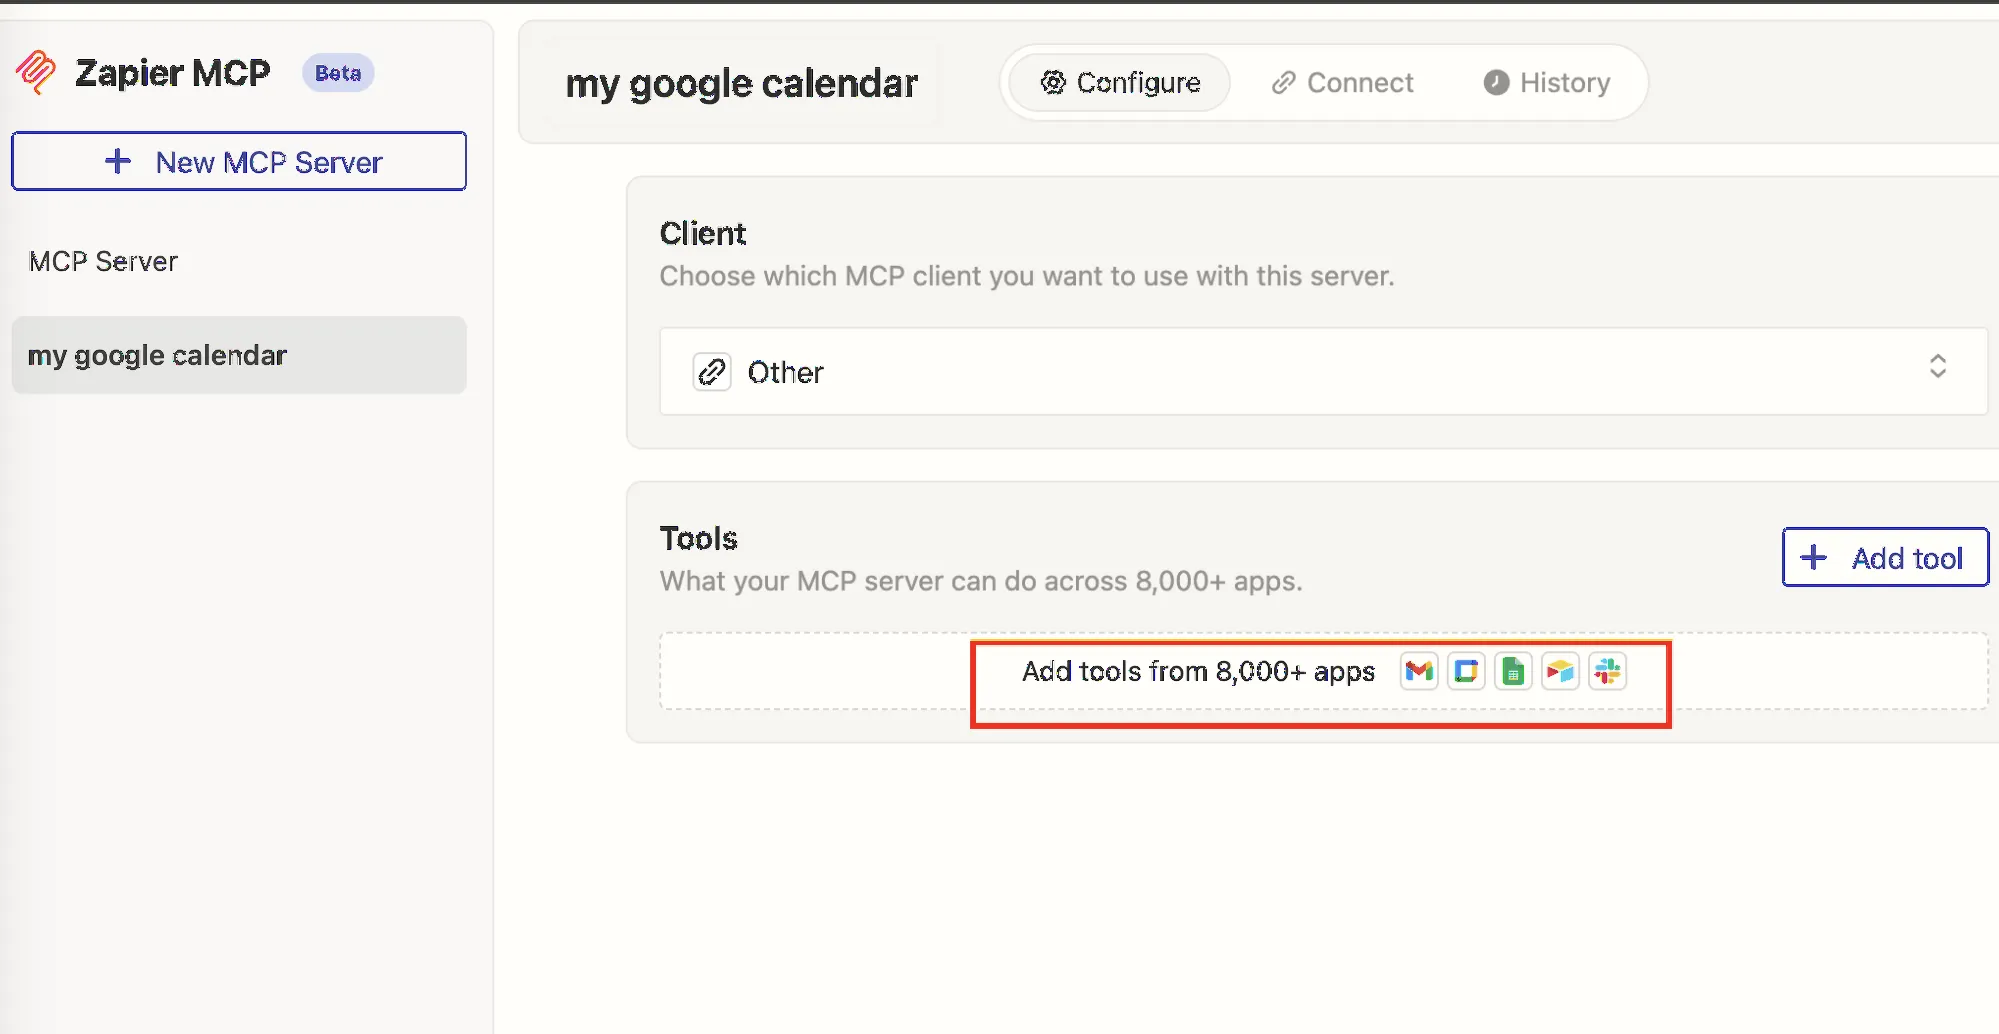This screenshot has width=1999, height=1034.
Task: Click the chain icon on Connect tab
Action: point(1283,82)
